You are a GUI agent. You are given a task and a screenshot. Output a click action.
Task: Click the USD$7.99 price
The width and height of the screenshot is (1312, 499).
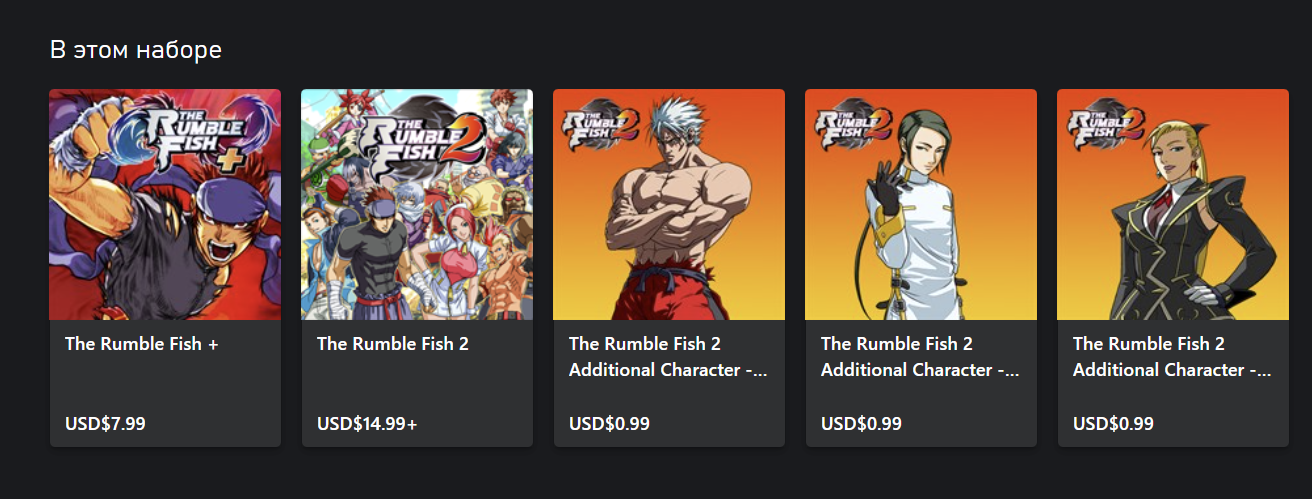coord(105,424)
